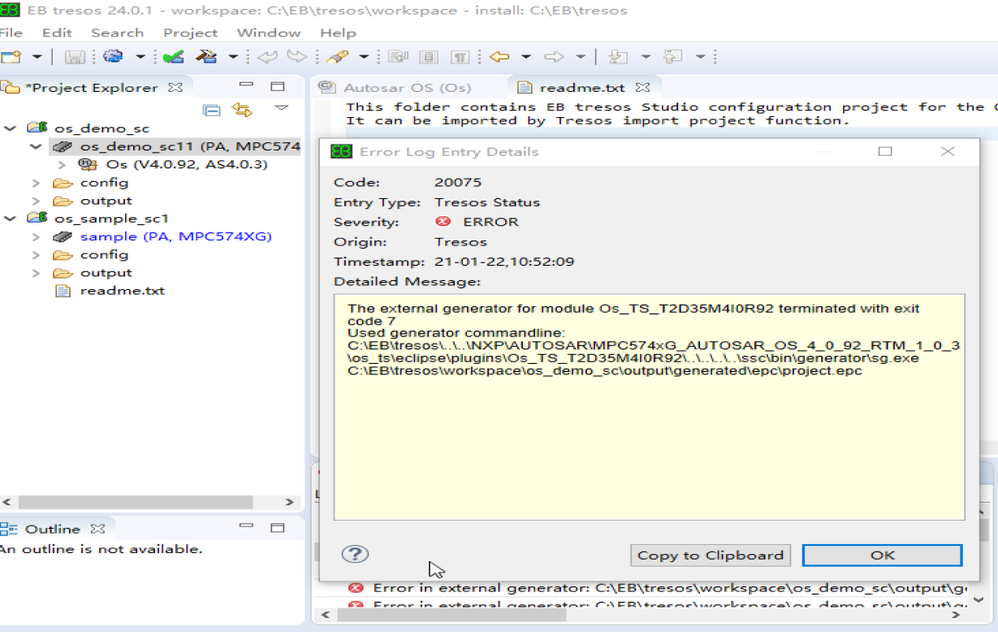Click the Undo arrow in the toolbar
Viewport: 998px width, 632px height.
point(267,57)
